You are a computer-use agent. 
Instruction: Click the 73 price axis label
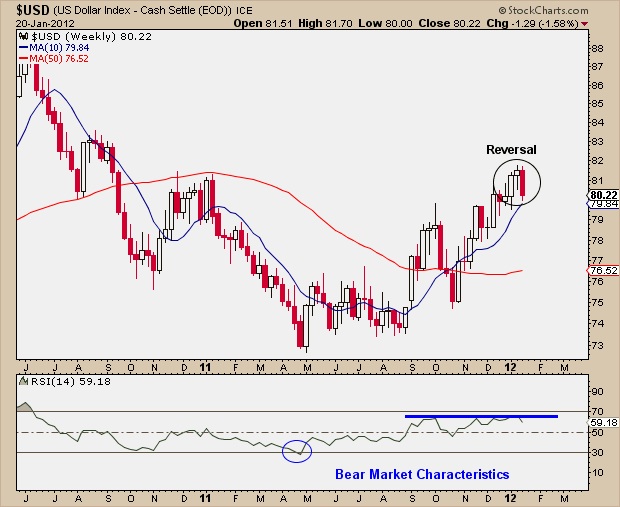(598, 345)
